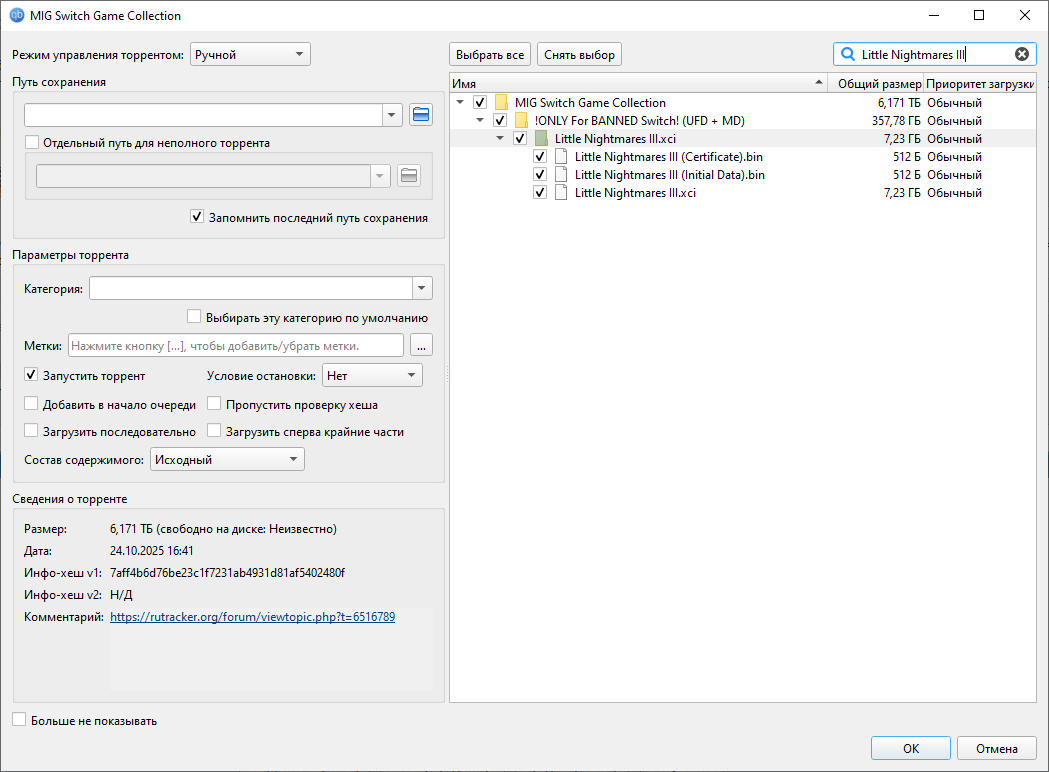
Task: Open tags editor with the [...] button
Action: click(421, 346)
